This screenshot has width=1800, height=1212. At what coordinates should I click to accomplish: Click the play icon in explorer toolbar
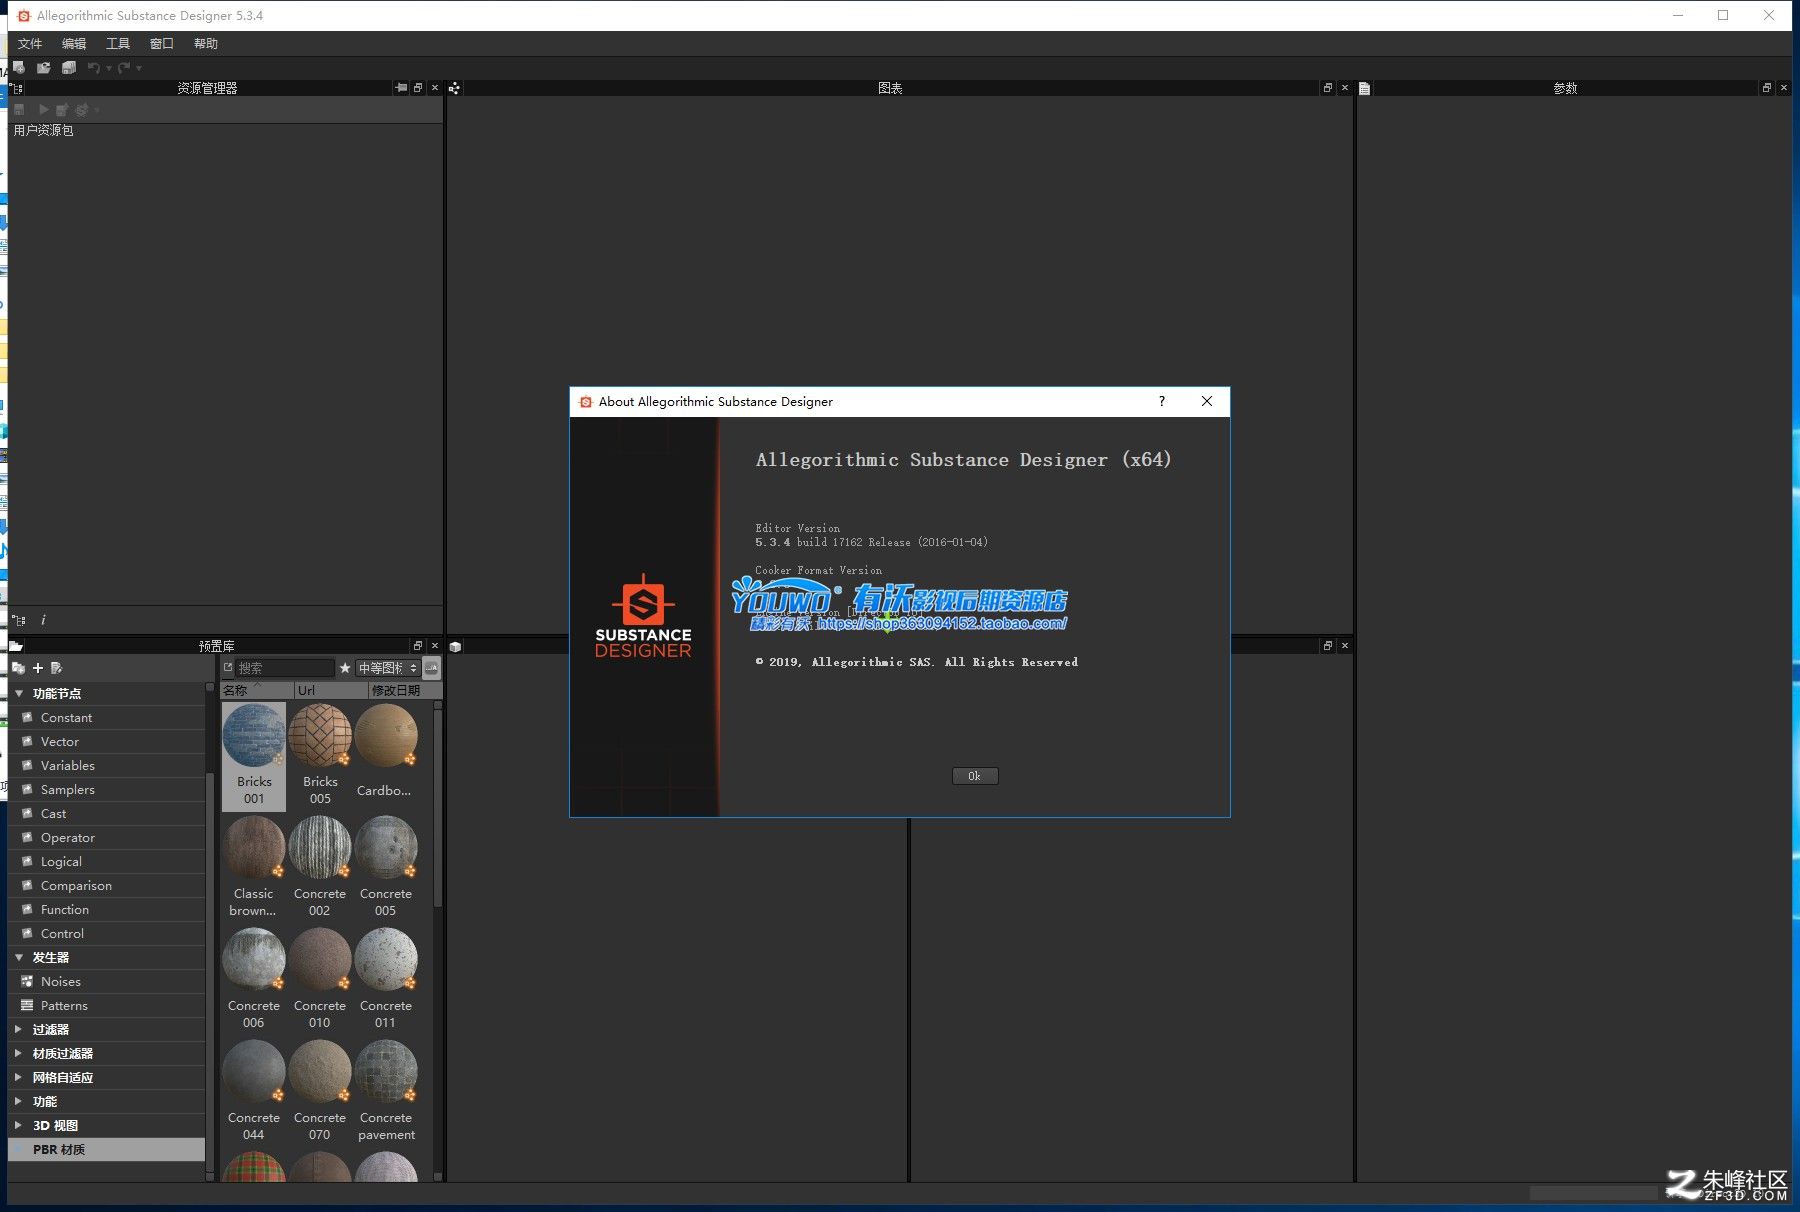click(43, 109)
